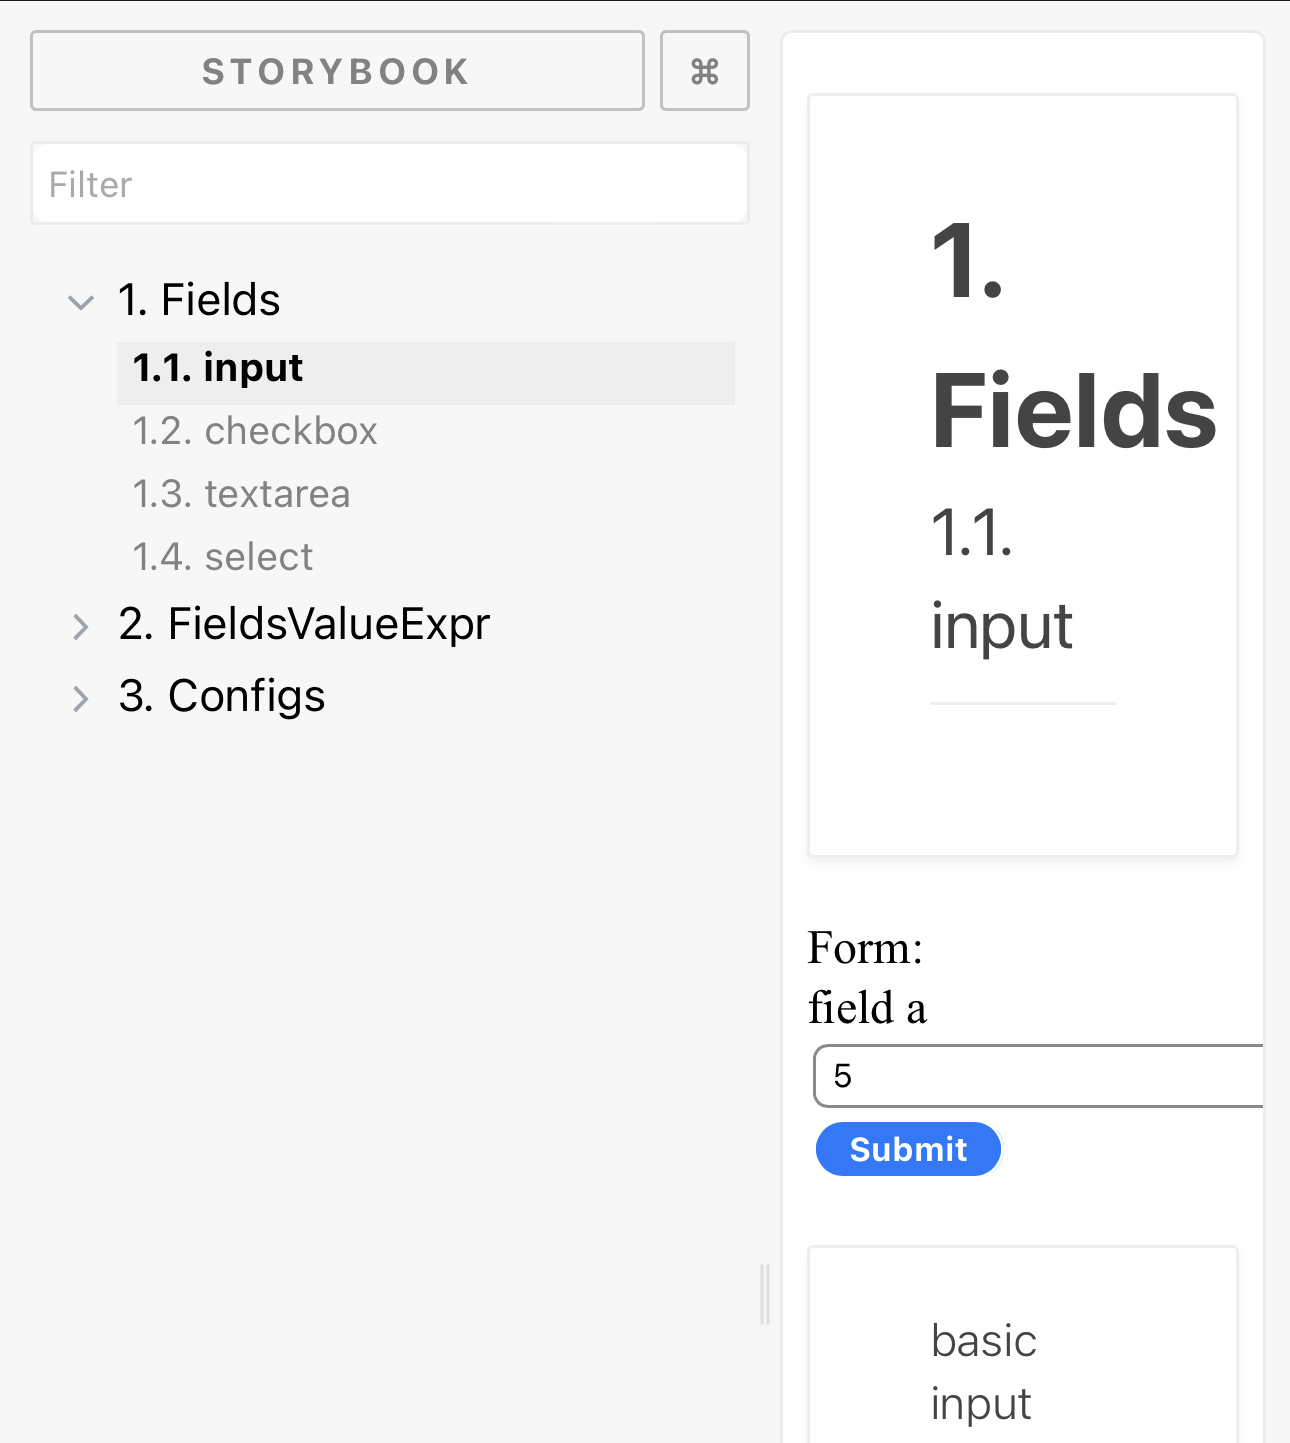Select the '1.2. checkbox' story
Screen dimensions: 1290x1443
[x=255, y=431]
